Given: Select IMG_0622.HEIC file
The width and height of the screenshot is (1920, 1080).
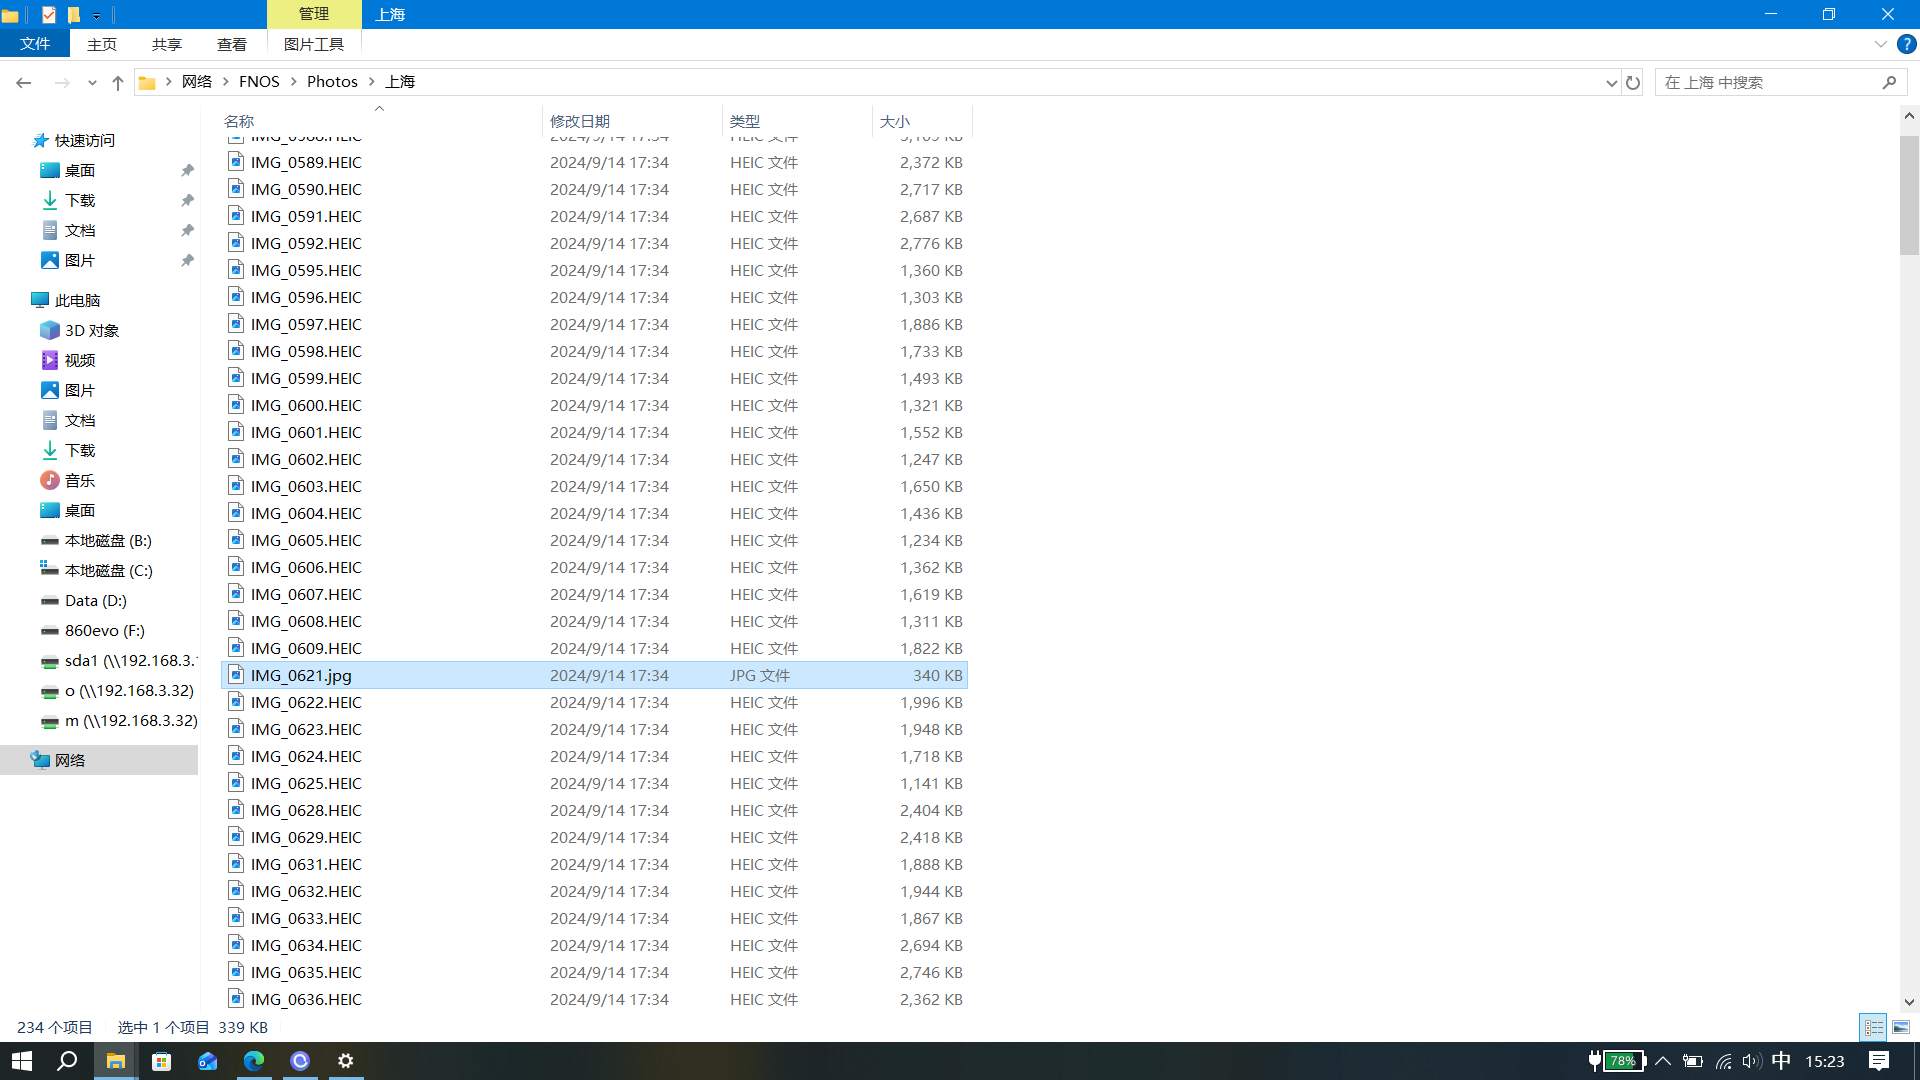Looking at the screenshot, I should [306, 702].
